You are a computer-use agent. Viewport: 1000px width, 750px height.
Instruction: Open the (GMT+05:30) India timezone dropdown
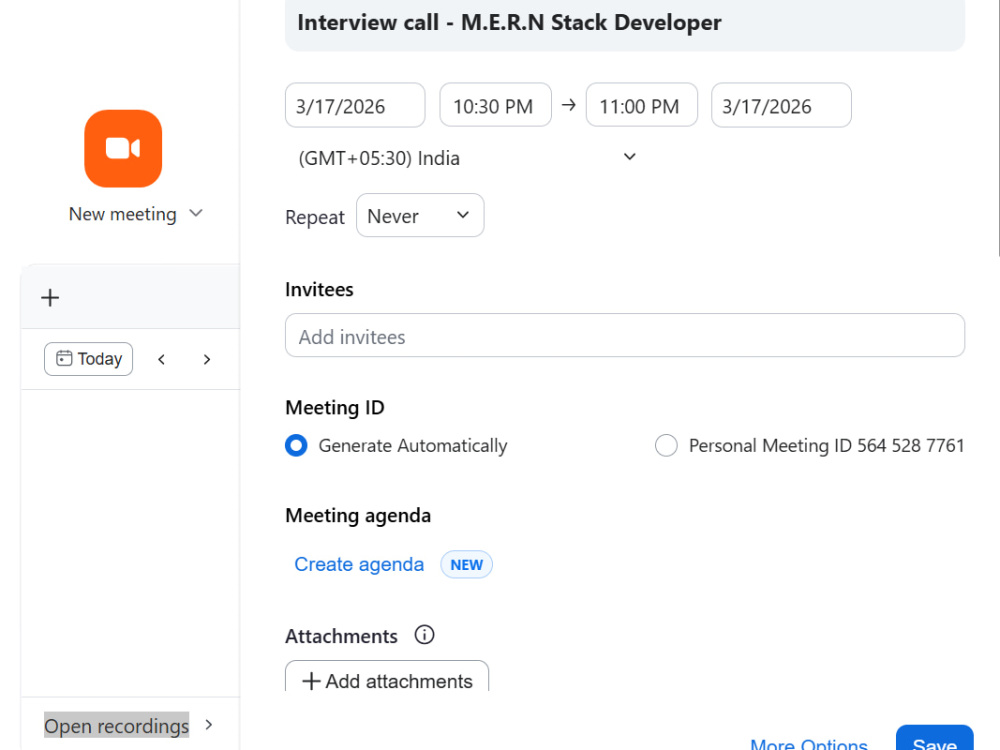tap(466, 158)
